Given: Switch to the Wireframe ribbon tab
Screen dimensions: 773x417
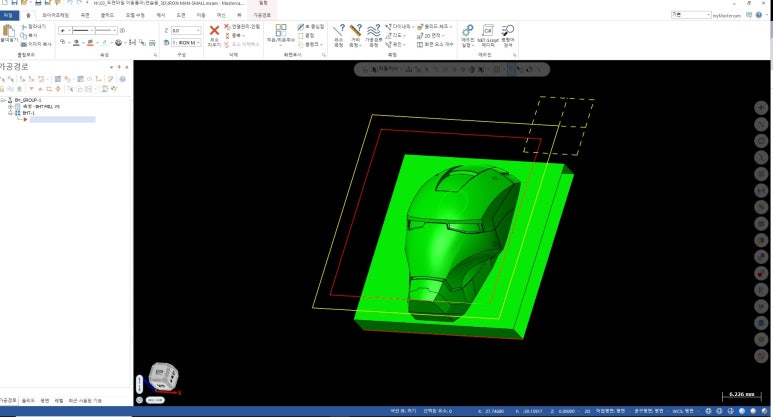Looking at the screenshot, I should [55, 15].
